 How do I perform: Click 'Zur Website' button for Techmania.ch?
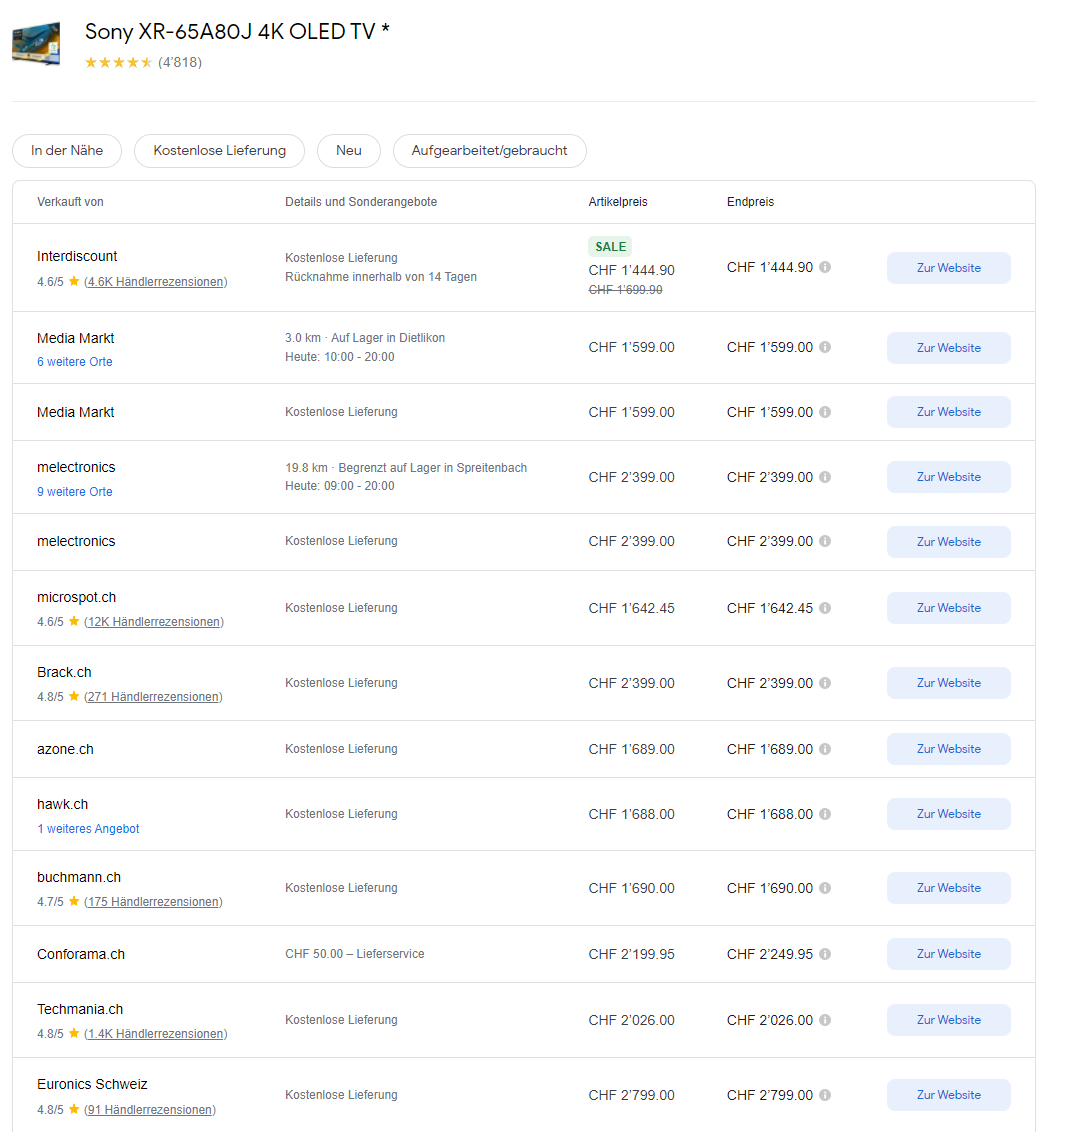coord(948,1020)
